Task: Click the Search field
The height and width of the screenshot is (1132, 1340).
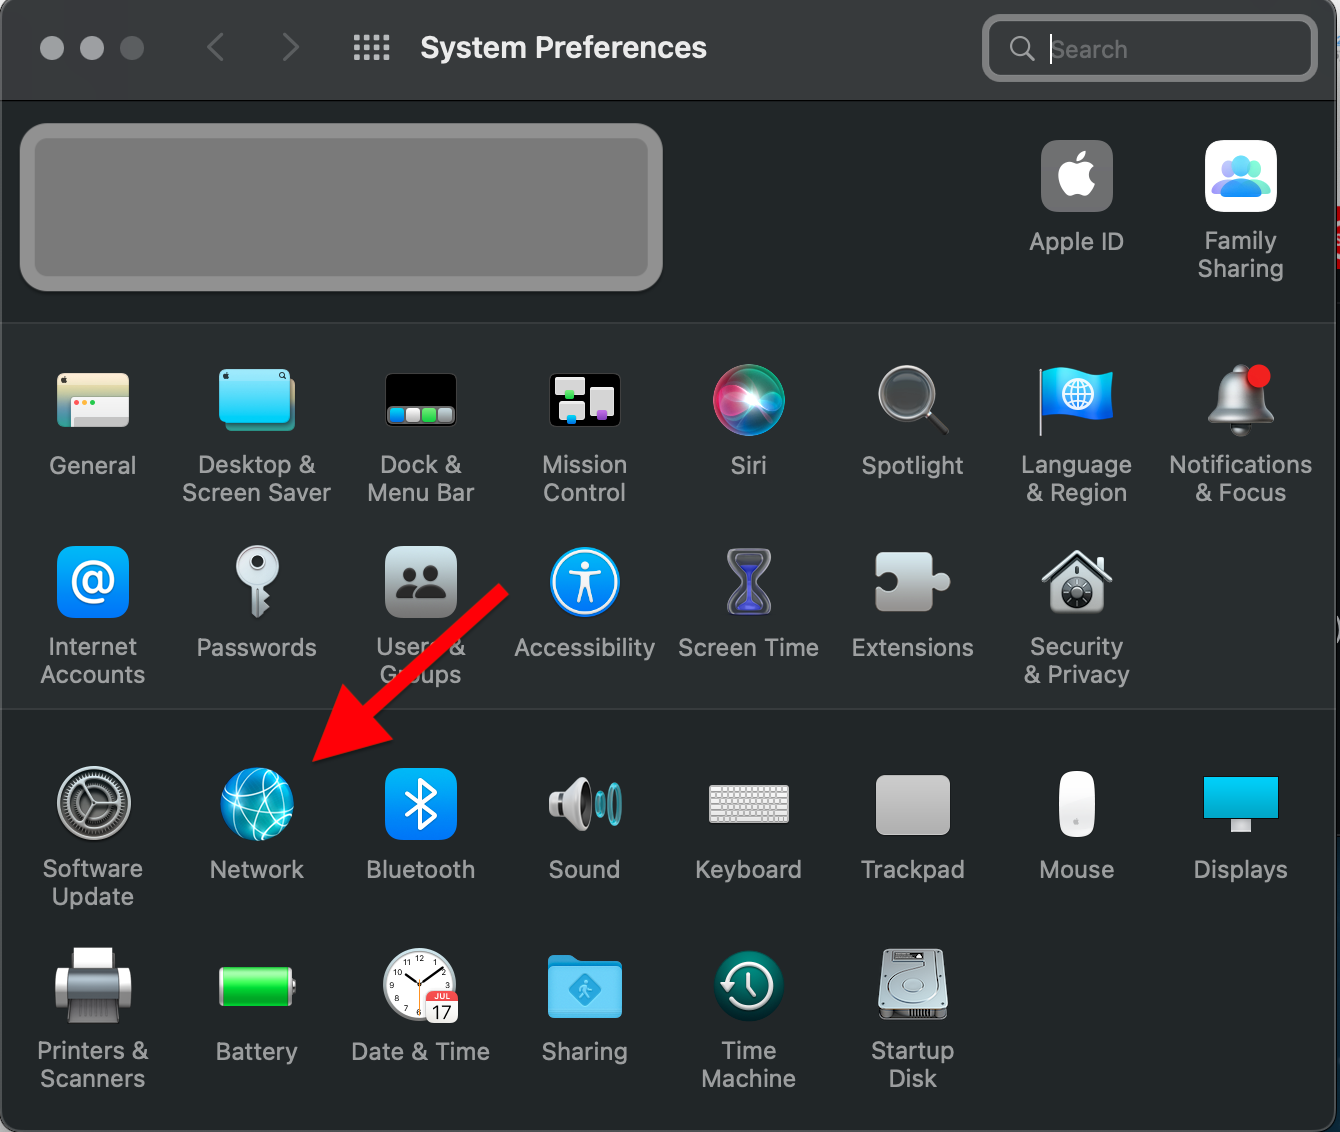Action: point(1150,48)
